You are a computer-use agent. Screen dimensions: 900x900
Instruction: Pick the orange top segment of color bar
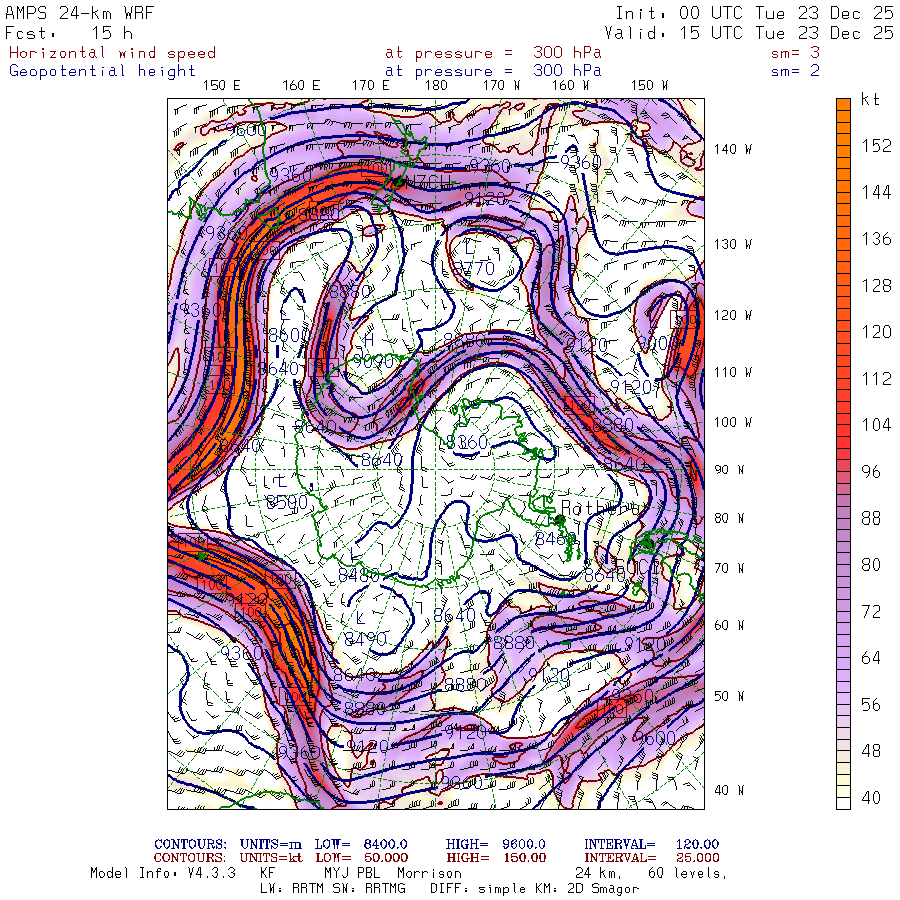(843, 104)
